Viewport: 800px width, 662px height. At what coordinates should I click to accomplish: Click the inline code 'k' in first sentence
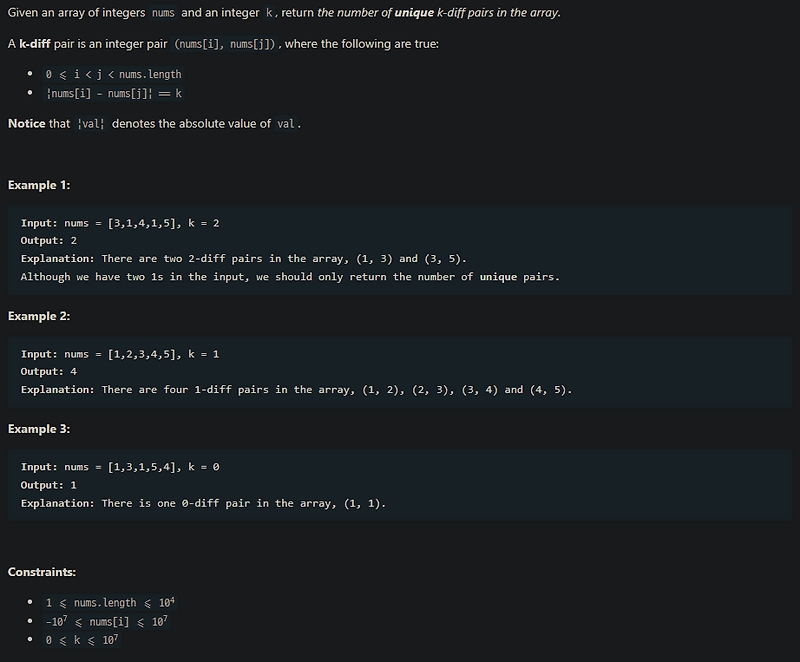(x=269, y=13)
